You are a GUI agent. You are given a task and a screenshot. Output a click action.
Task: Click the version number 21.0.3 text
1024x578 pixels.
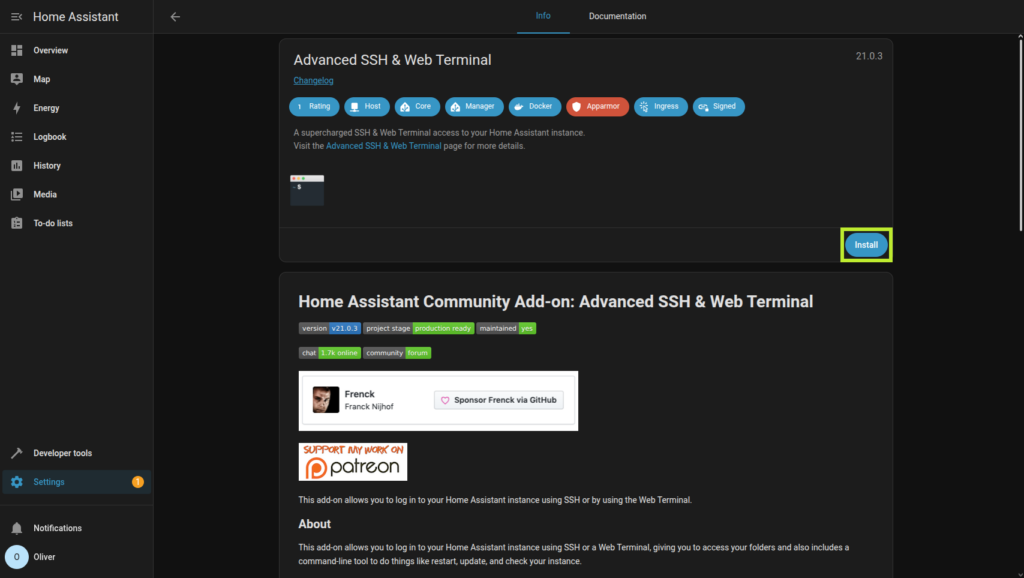pos(869,56)
